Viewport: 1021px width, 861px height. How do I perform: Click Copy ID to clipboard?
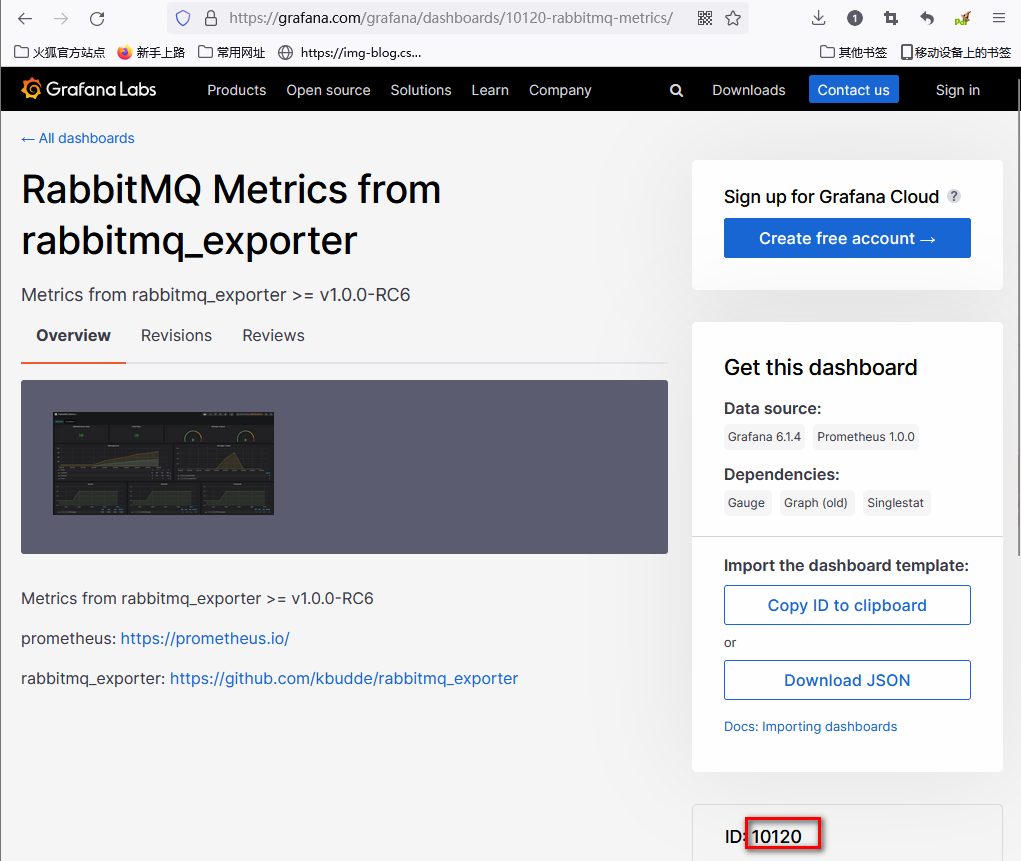pyautogui.click(x=847, y=605)
